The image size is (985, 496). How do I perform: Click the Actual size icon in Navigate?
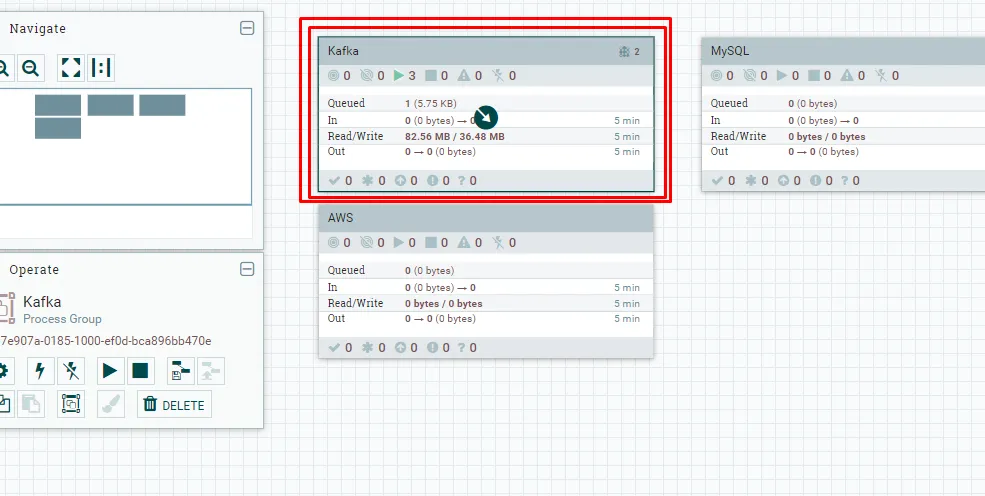point(101,68)
